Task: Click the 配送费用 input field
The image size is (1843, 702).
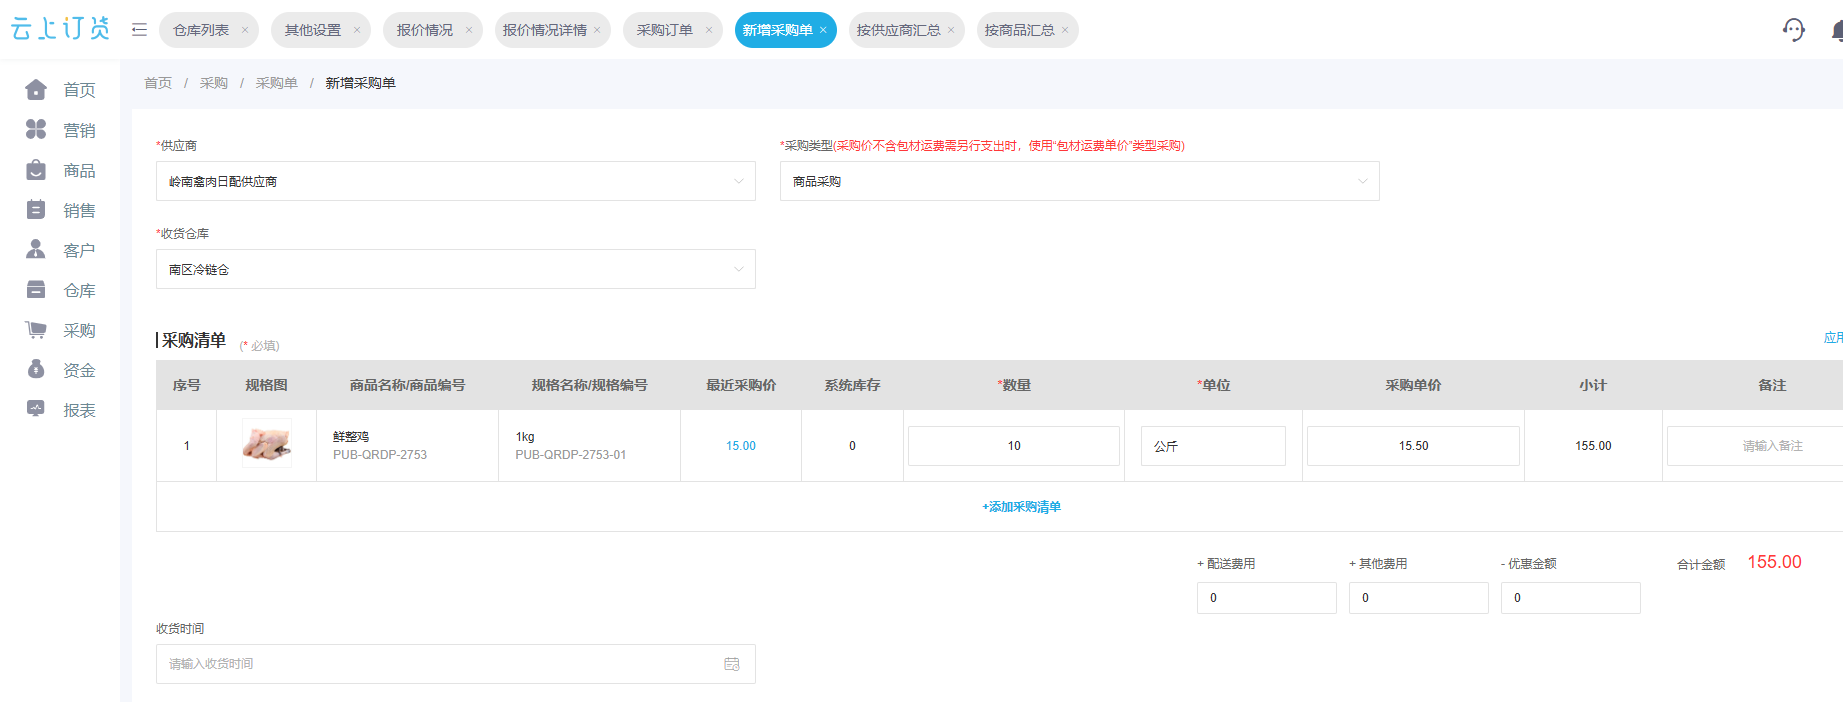Action: click(x=1267, y=598)
